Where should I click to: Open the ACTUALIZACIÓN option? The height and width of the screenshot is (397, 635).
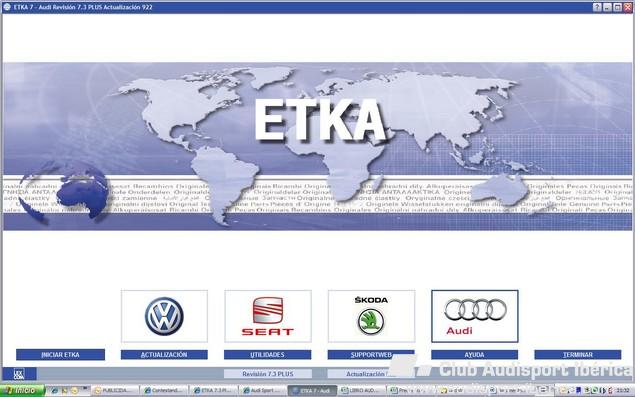click(164, 355)
